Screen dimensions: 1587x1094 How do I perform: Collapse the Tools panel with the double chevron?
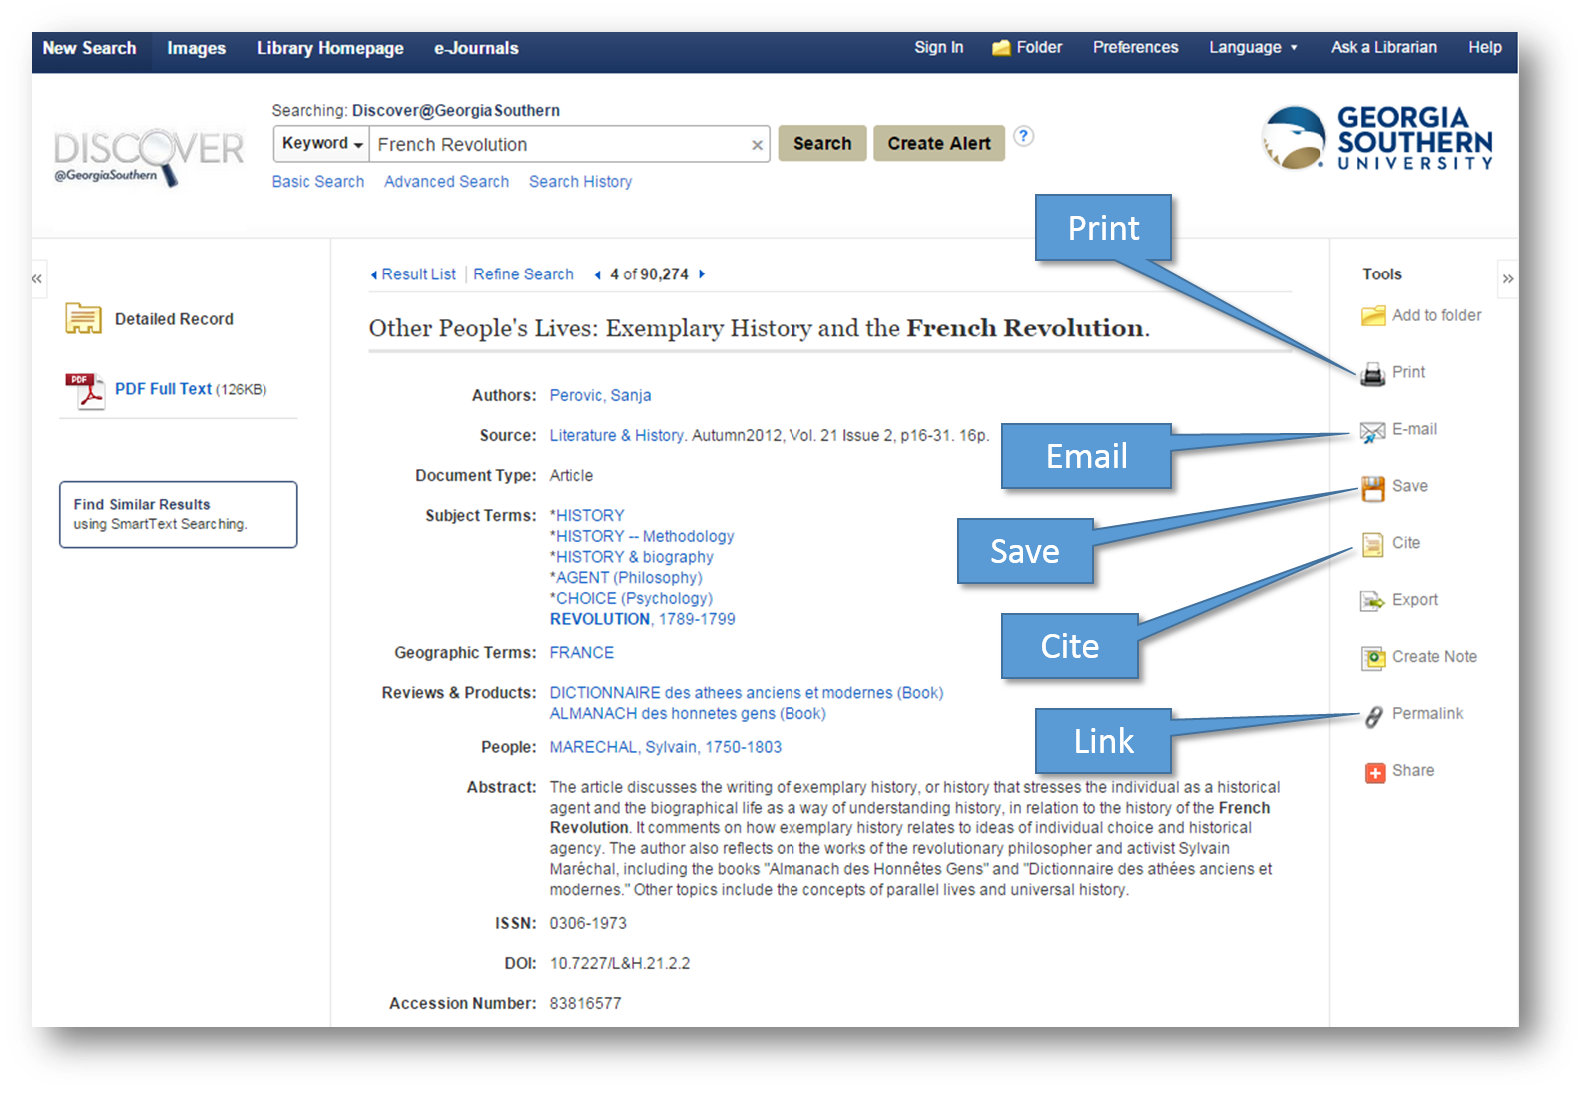(1507, 278)
